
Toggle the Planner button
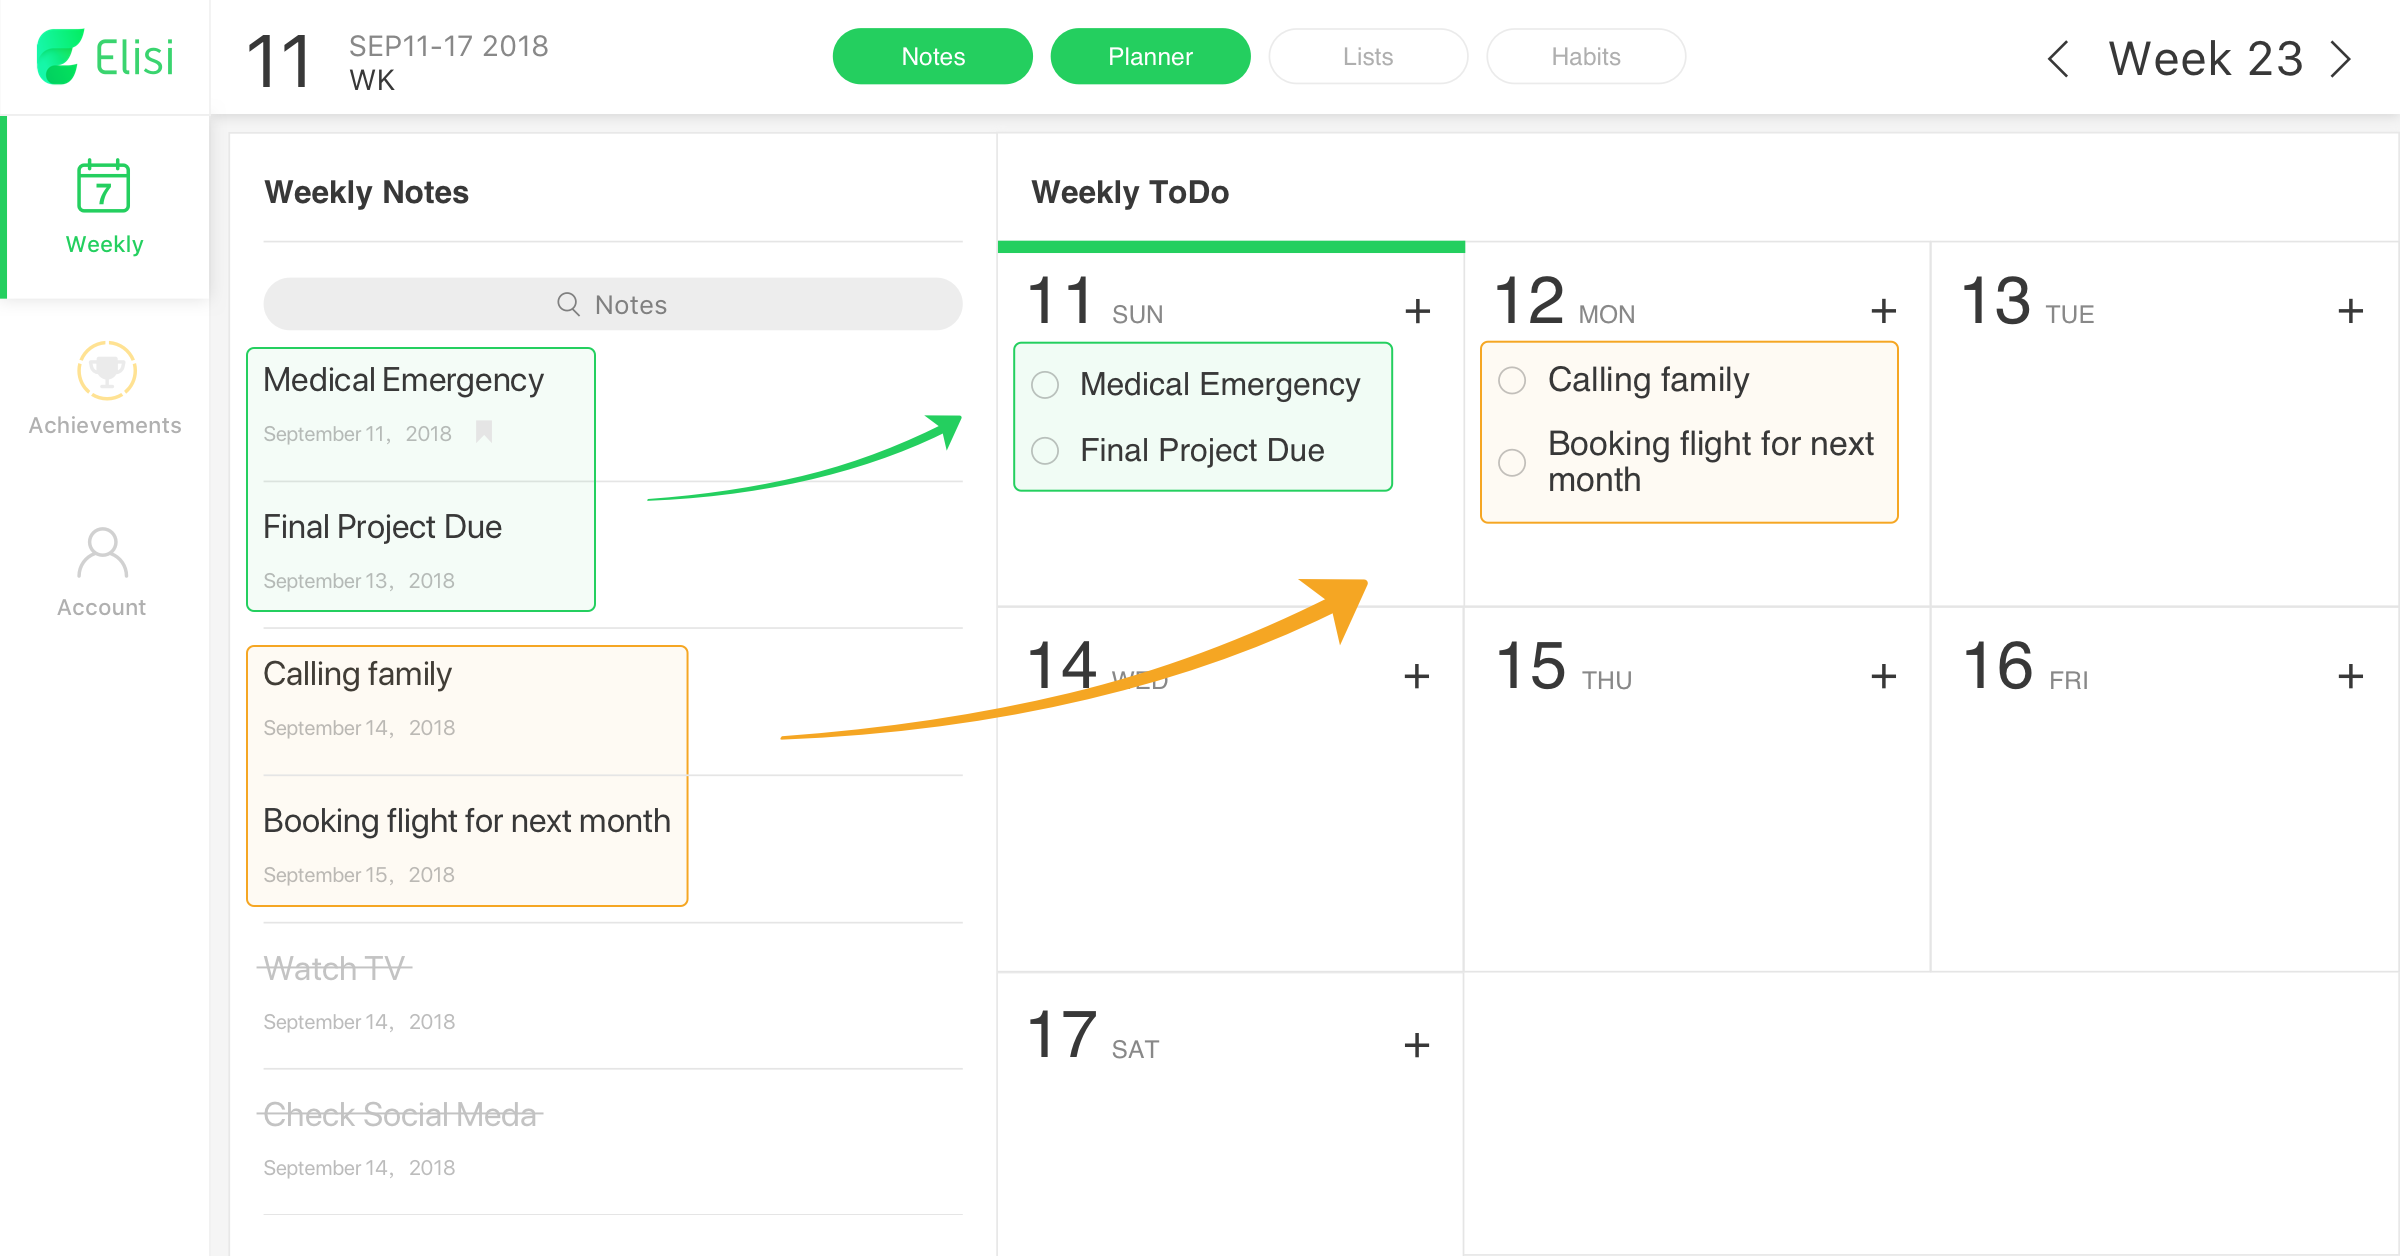(x=1150, y=56)
